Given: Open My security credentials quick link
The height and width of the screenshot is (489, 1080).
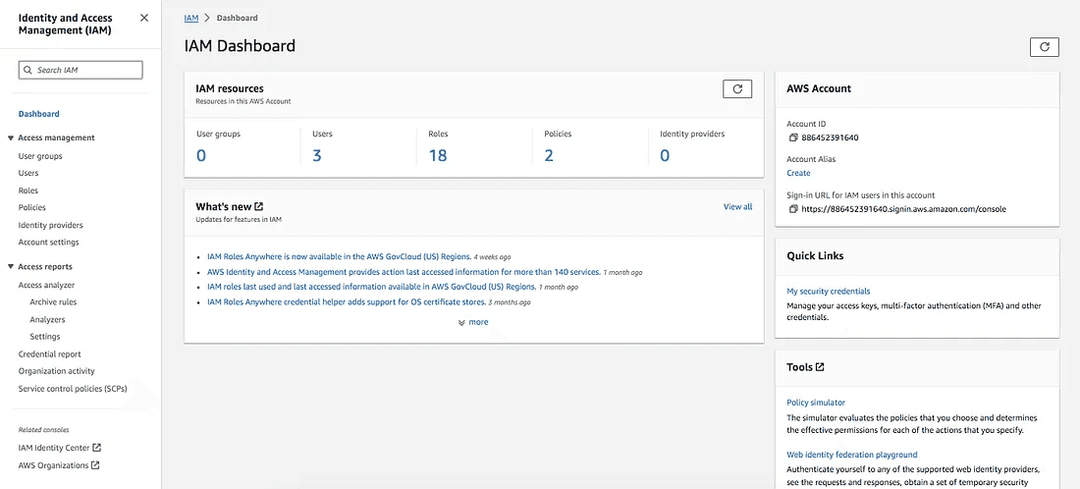Looking at the screenshot, I should pos(828,291).
